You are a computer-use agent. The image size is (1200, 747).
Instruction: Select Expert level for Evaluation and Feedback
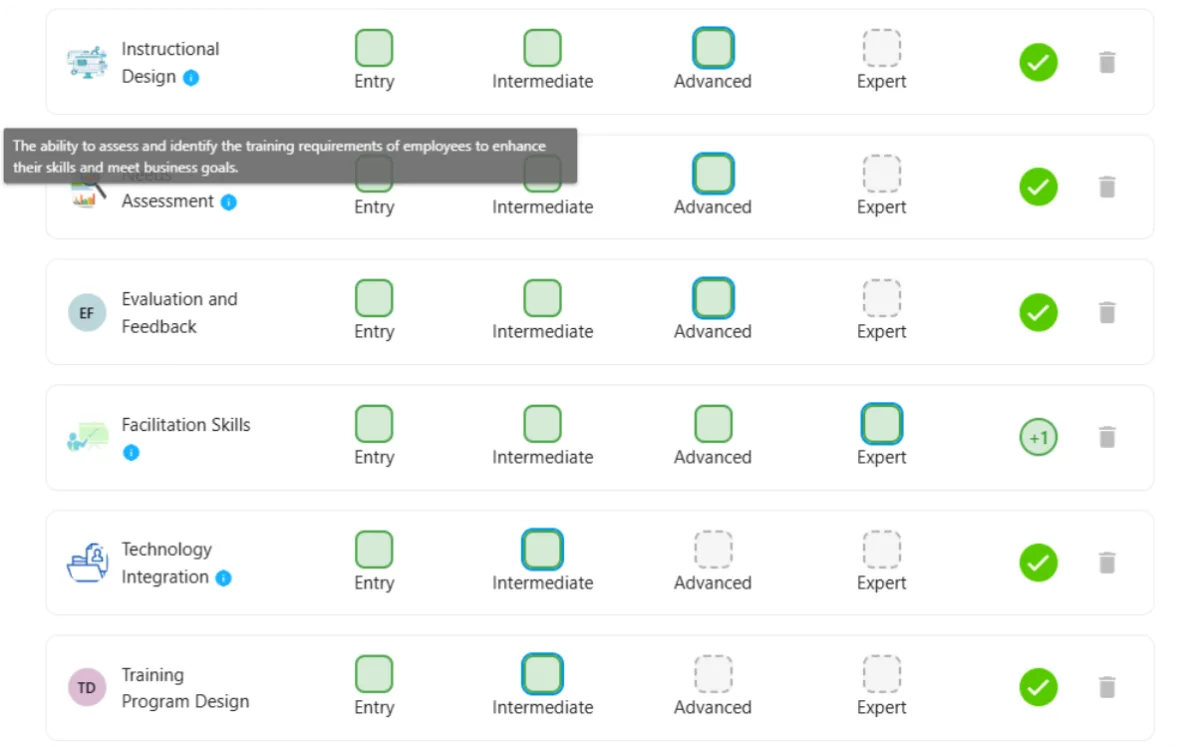point(882,298)
